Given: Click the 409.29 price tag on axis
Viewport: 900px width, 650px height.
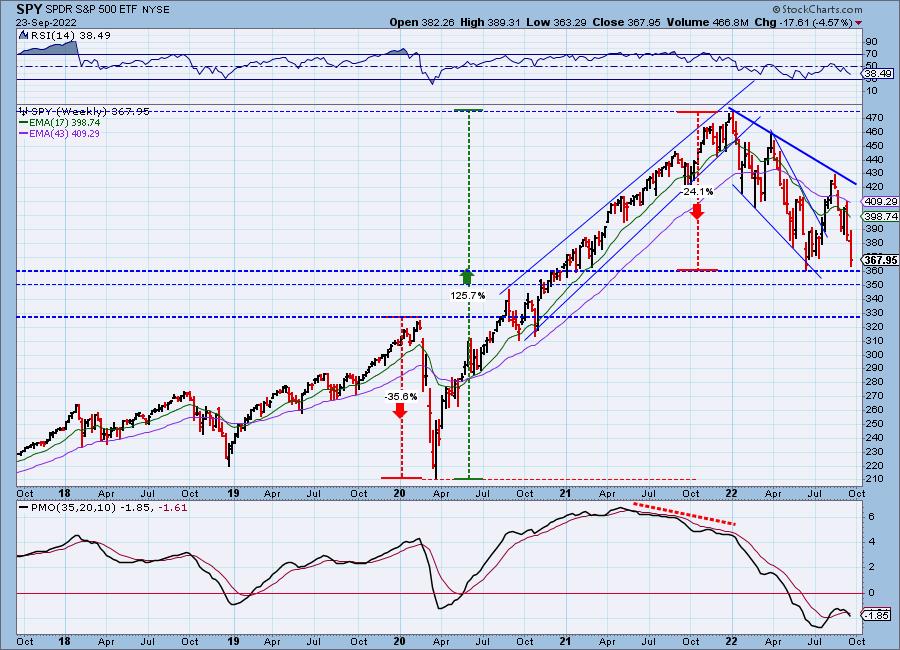Looking at the screenshot, I should [880, 202].
